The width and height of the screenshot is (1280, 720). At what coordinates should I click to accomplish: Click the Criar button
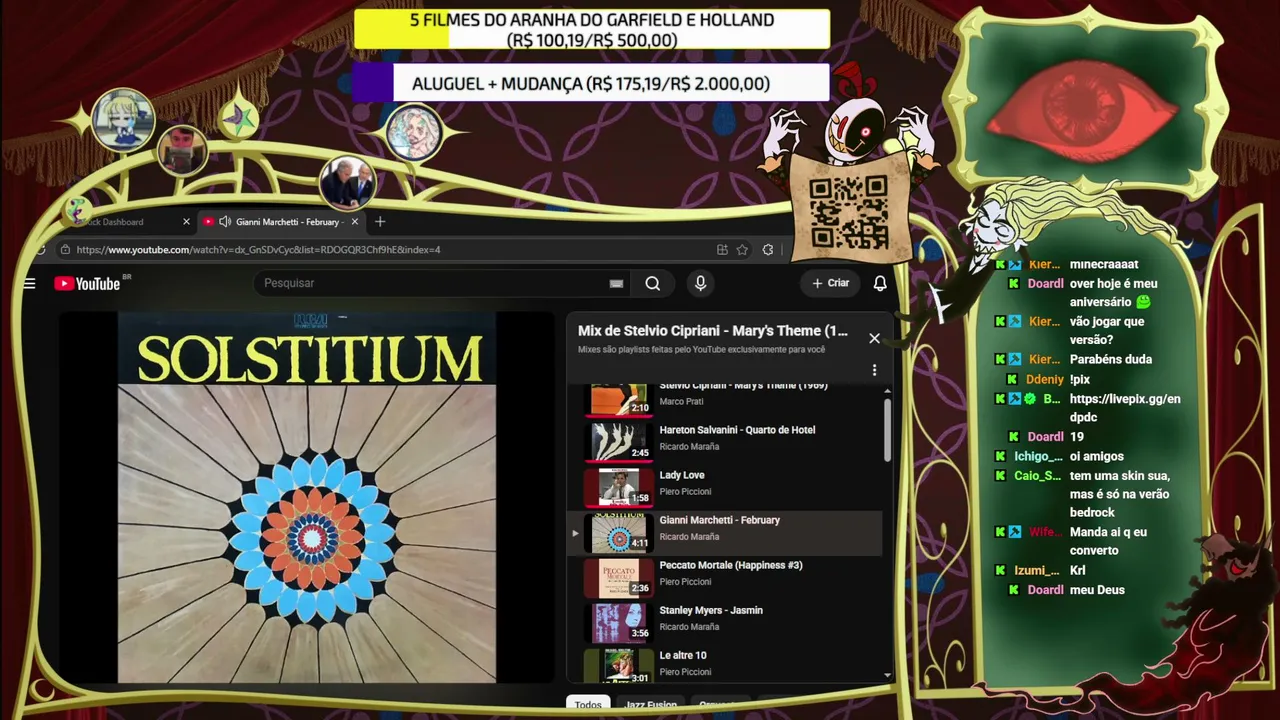coord(830,284)
